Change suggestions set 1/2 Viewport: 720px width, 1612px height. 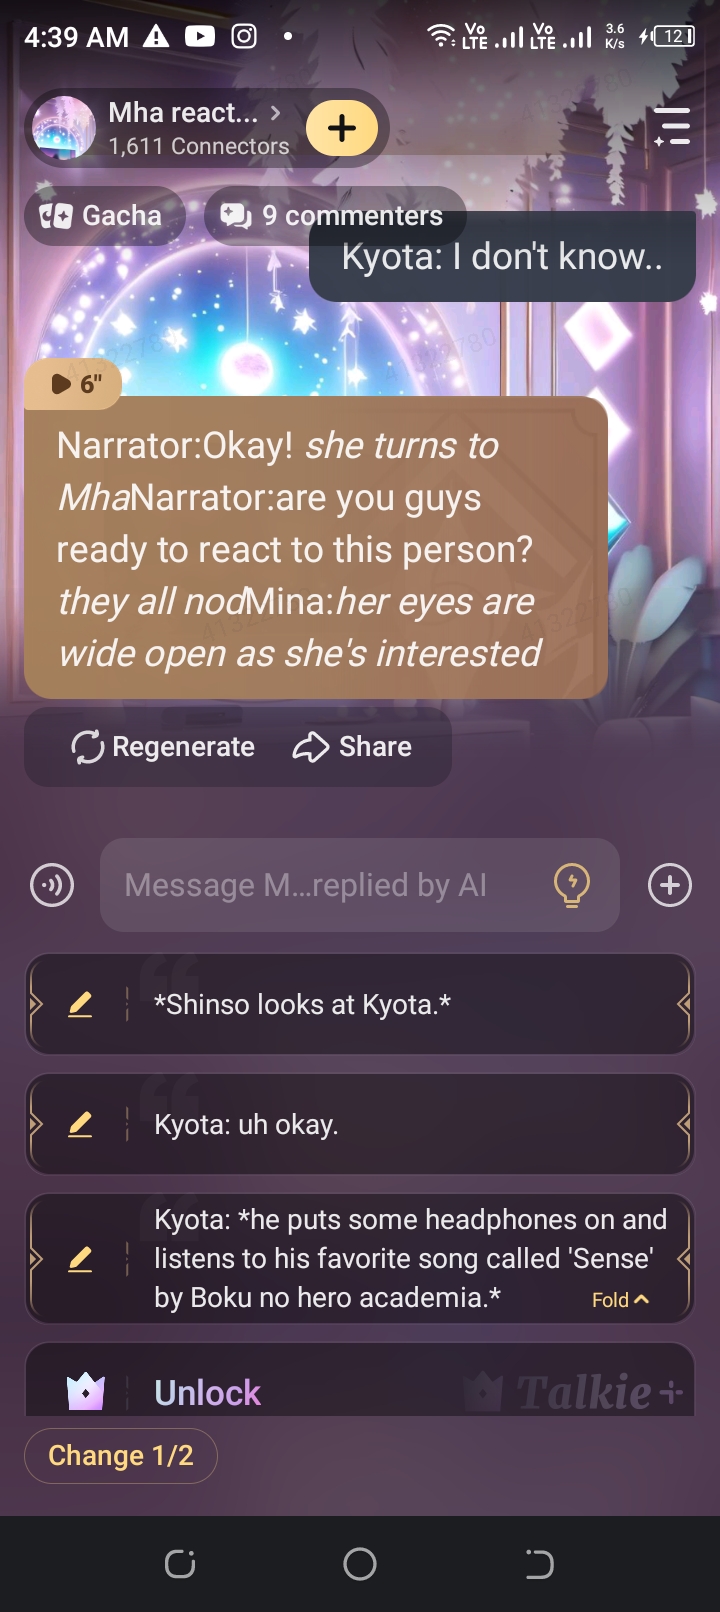[x=121, y=1455]
